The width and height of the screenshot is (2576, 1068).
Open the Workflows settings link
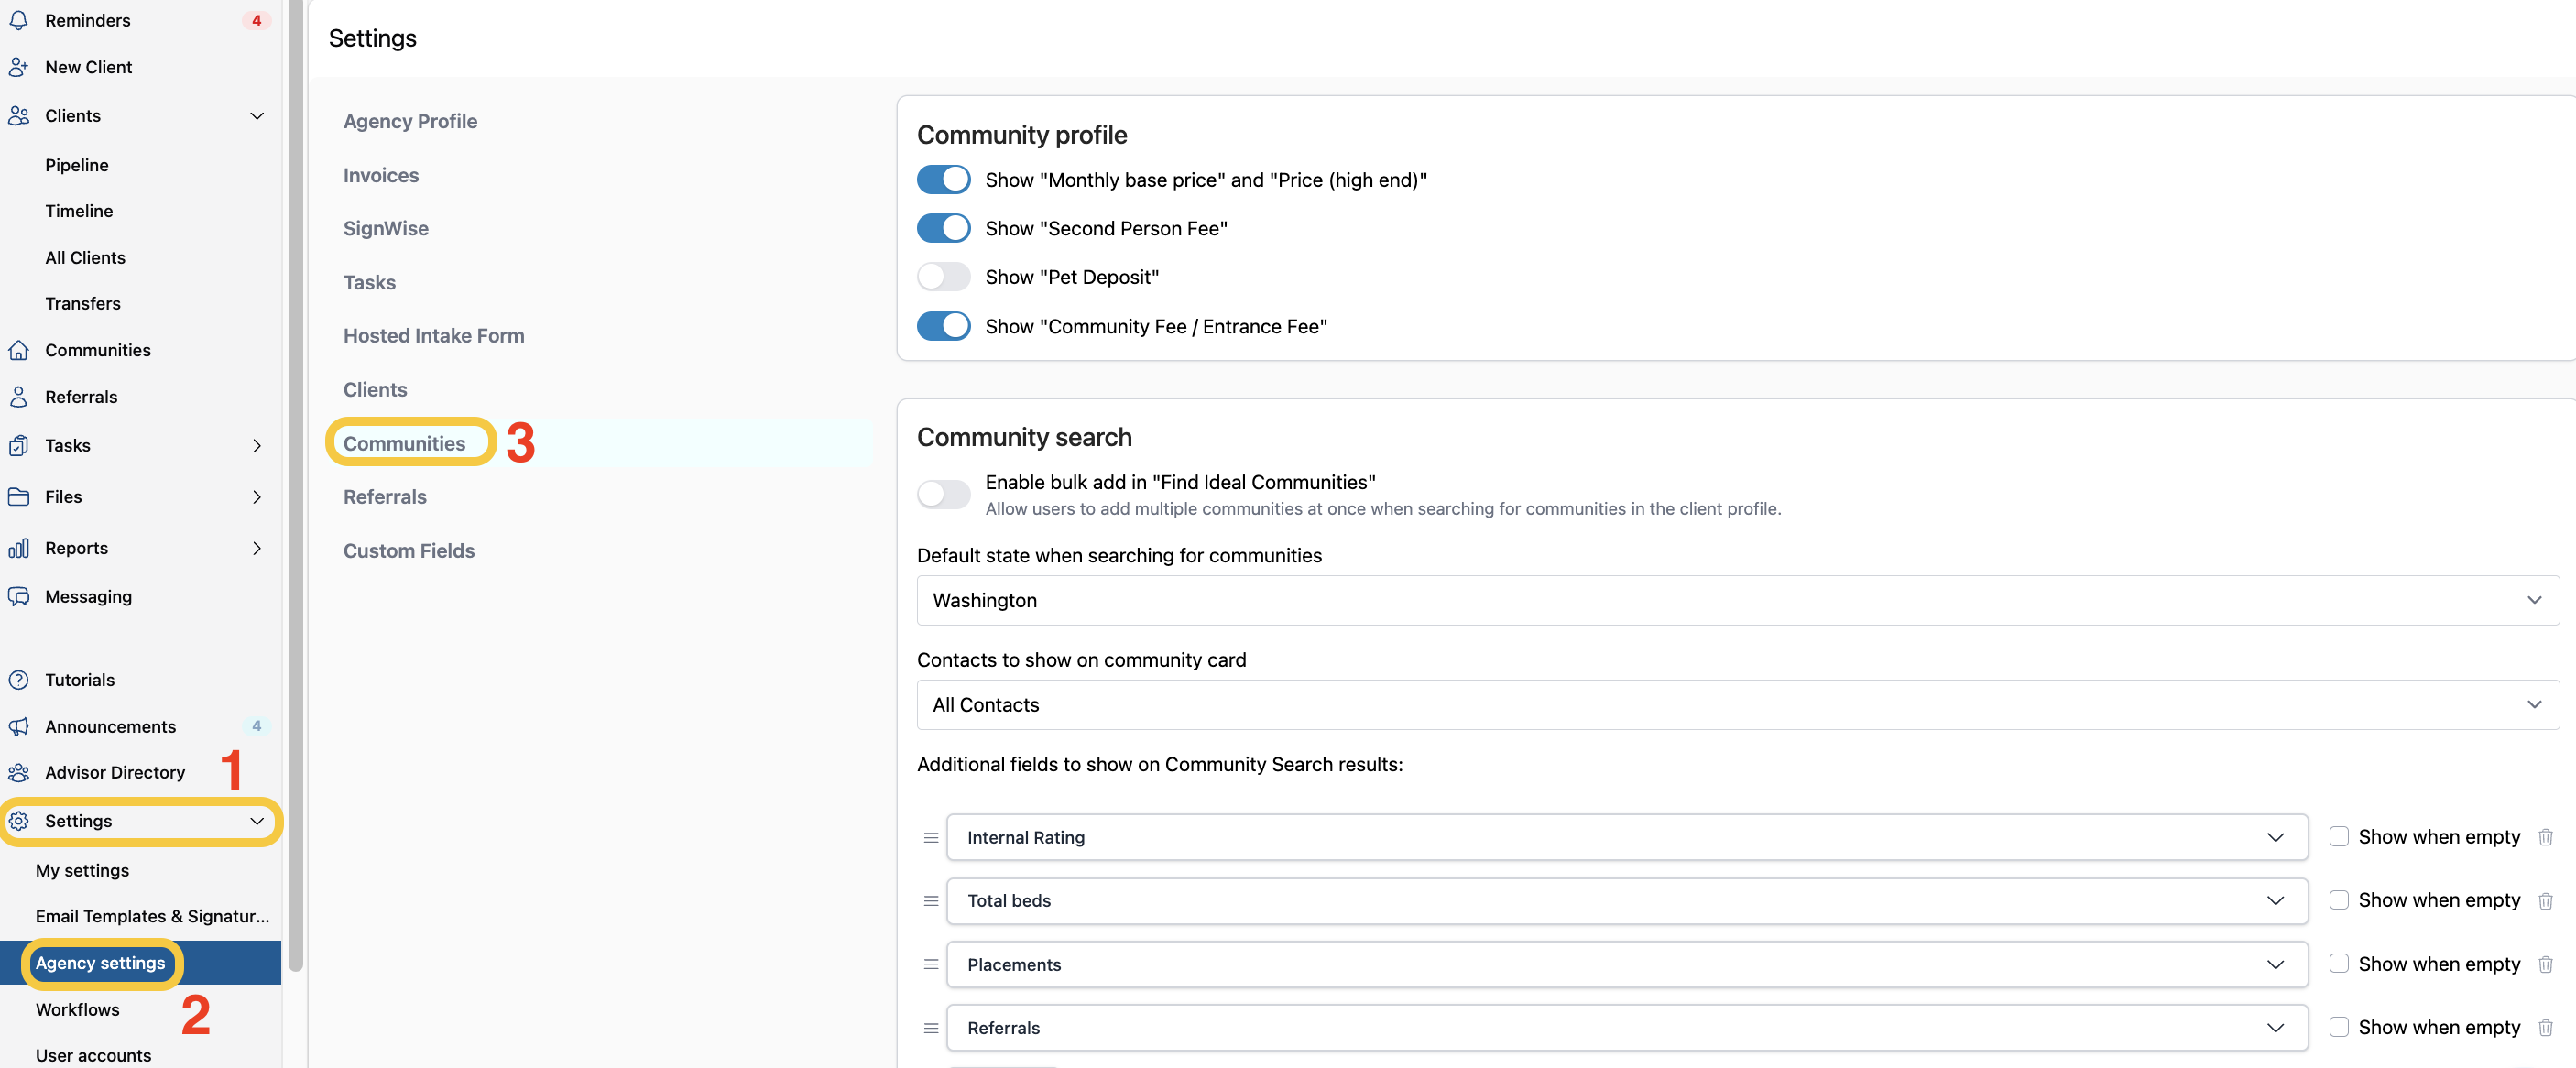77,1010
